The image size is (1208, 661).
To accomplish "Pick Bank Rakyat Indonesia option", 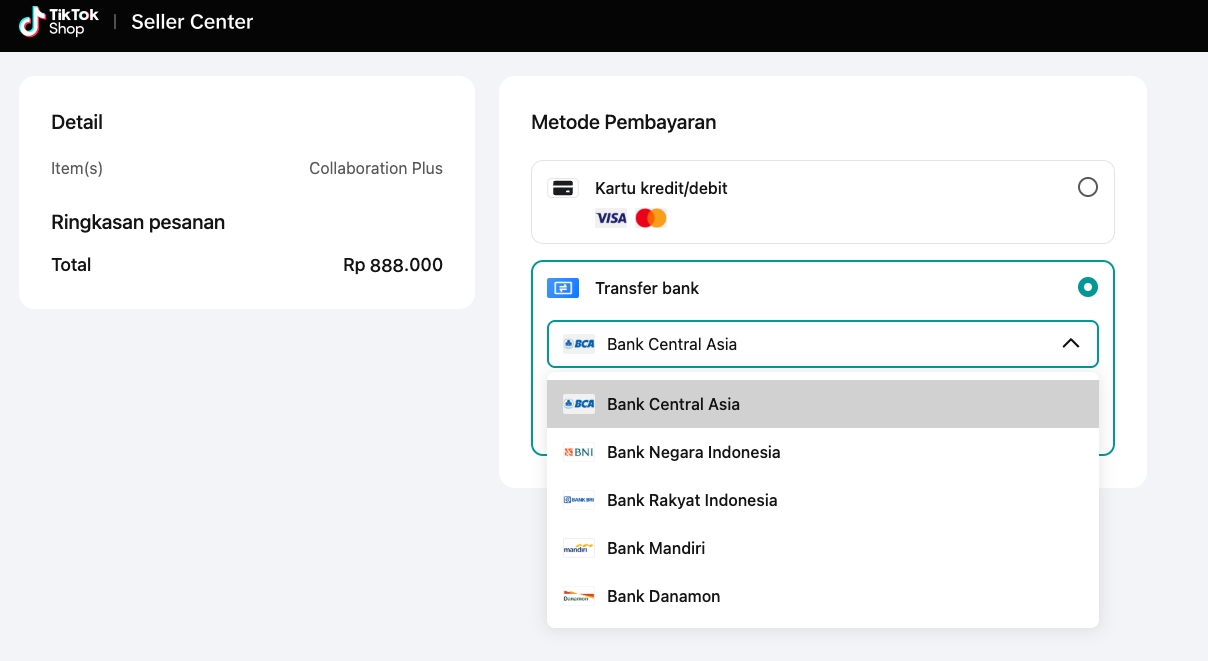I will [x=692, y=500].
